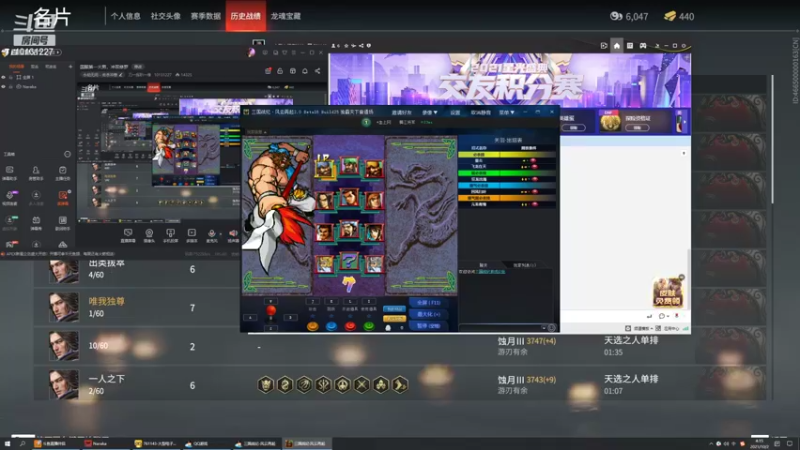The height and width of the screenshot is (450, 800).
Task: Select the question-mark random character slot
Action: (x=349, y=261)
